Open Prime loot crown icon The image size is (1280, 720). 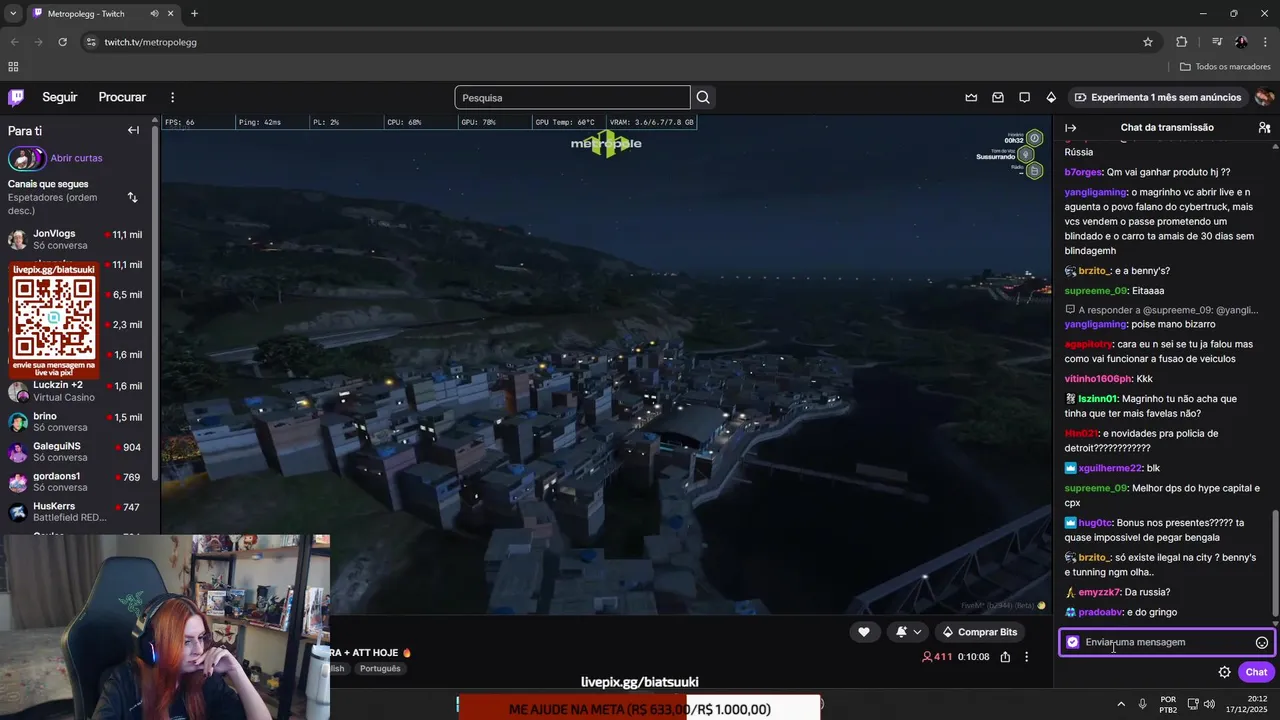971,97
